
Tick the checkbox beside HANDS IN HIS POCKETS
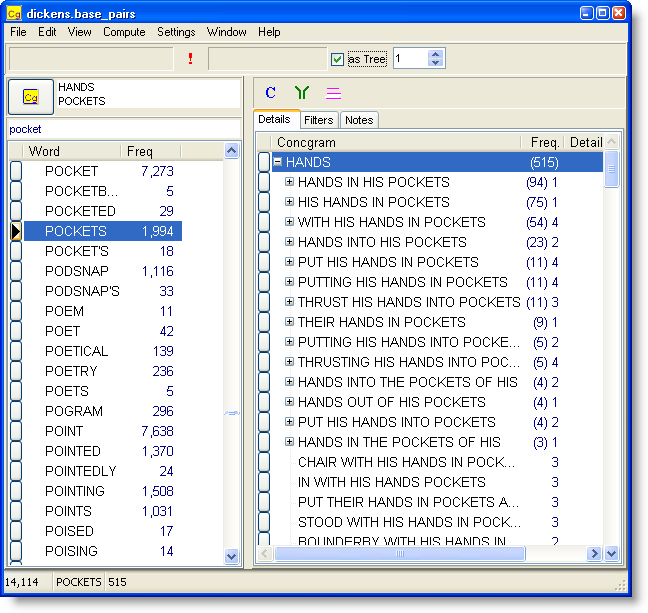click(264, 182)
